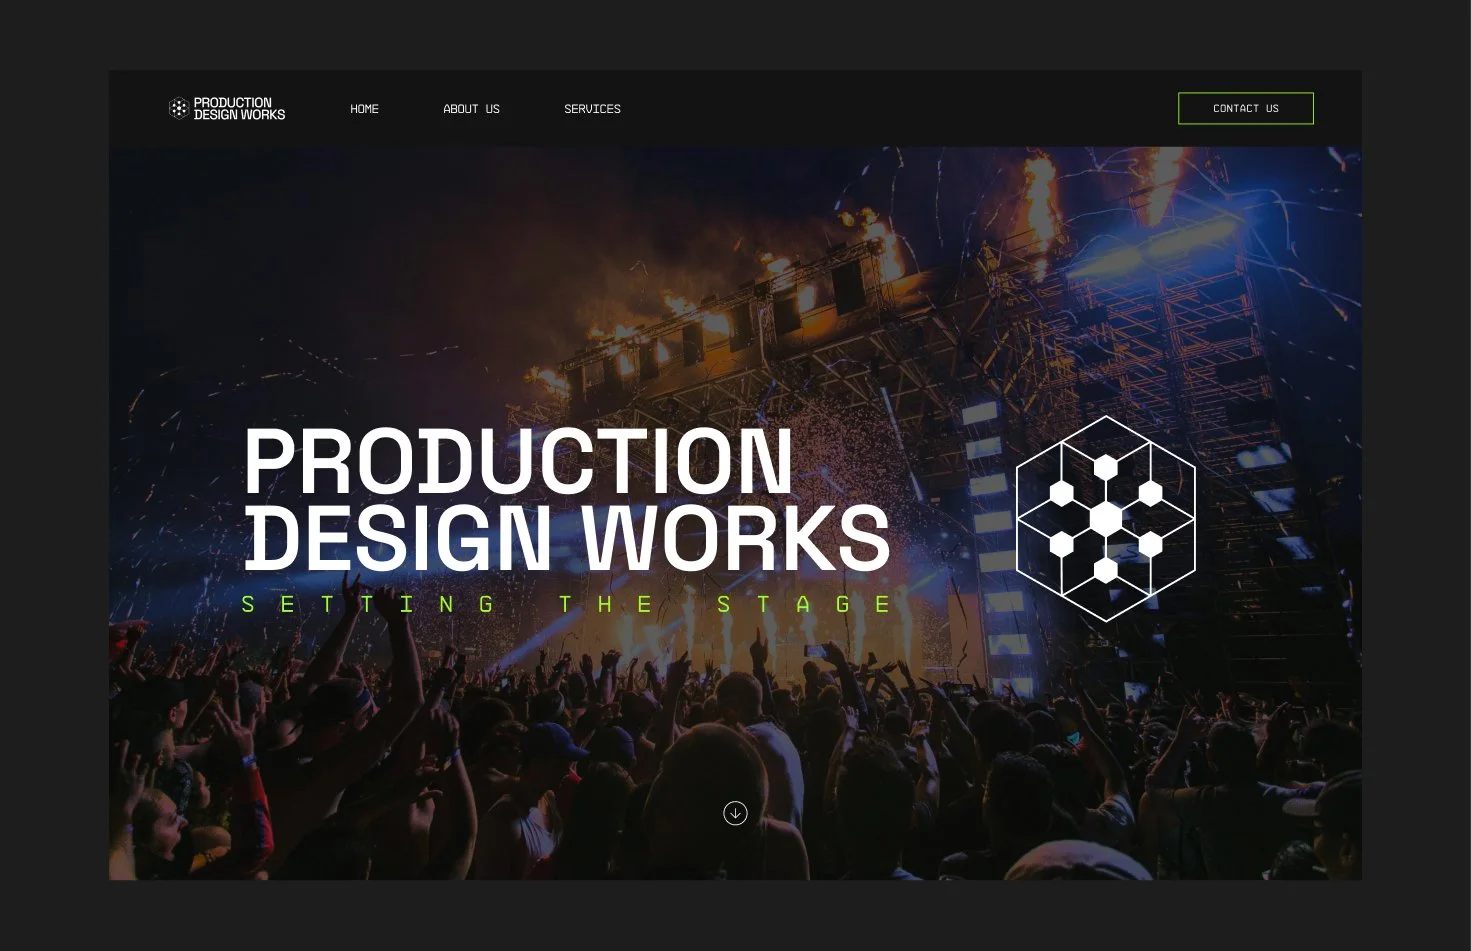
Task: Open the Services nav item
Action: point(592,109)
